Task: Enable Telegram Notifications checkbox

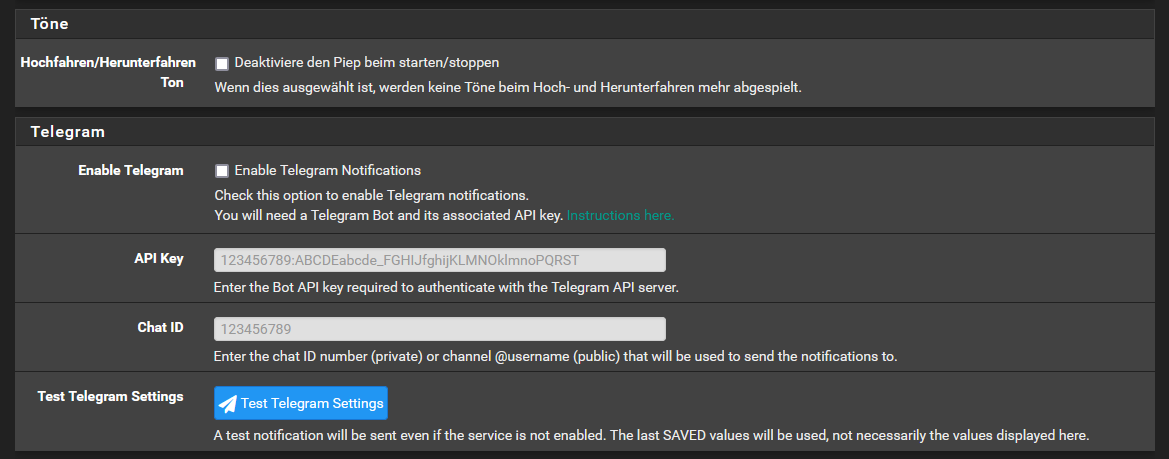Action: (x=221, y=171)
